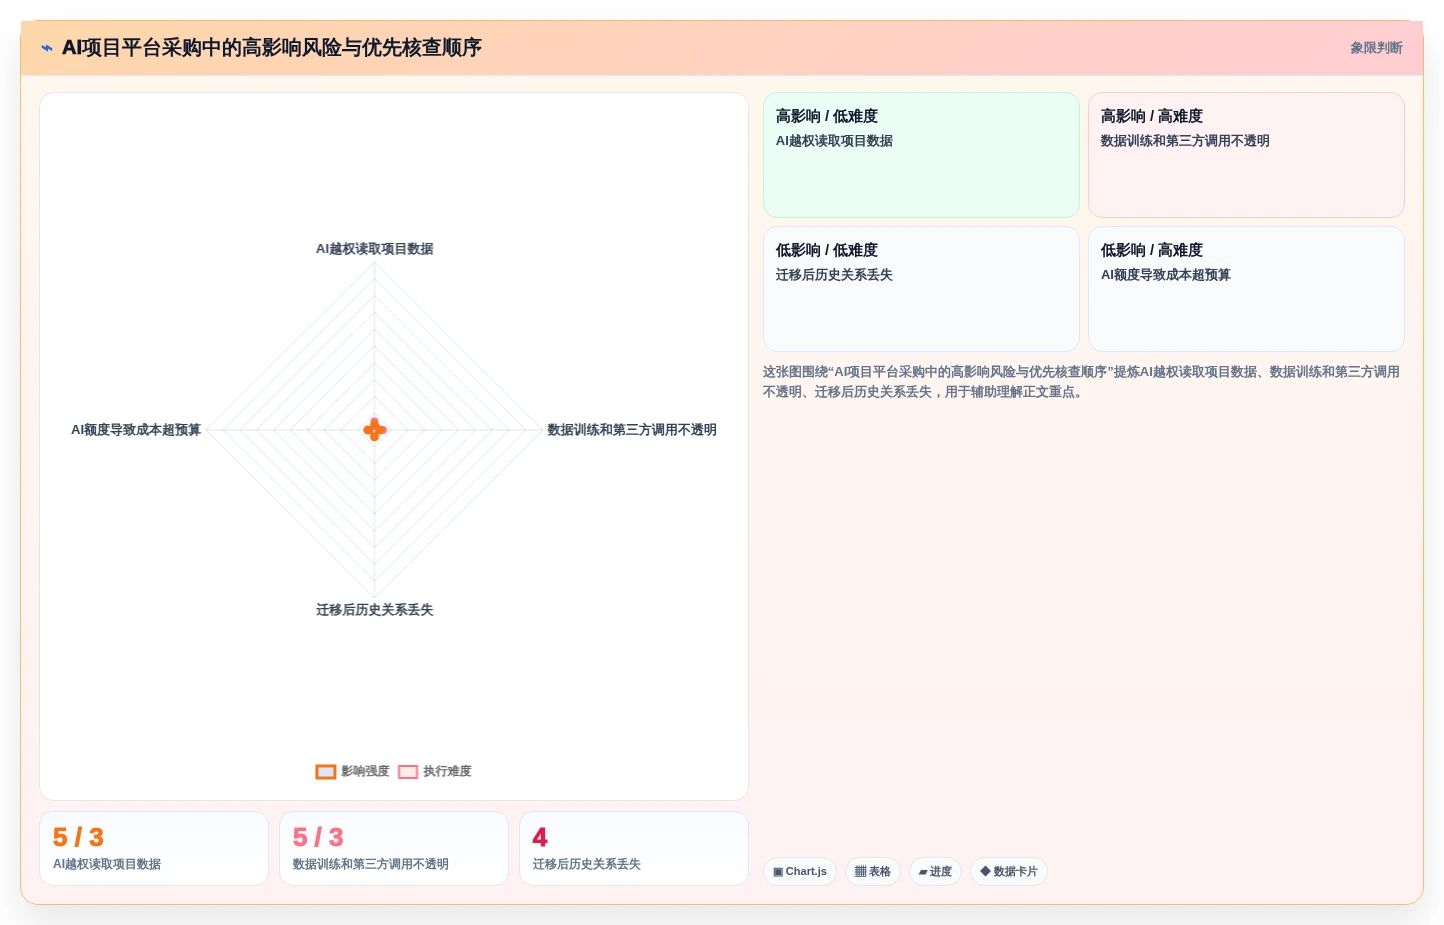
Task: Toggle the 影响强度 legend swatch
Action: click(326, 772)
